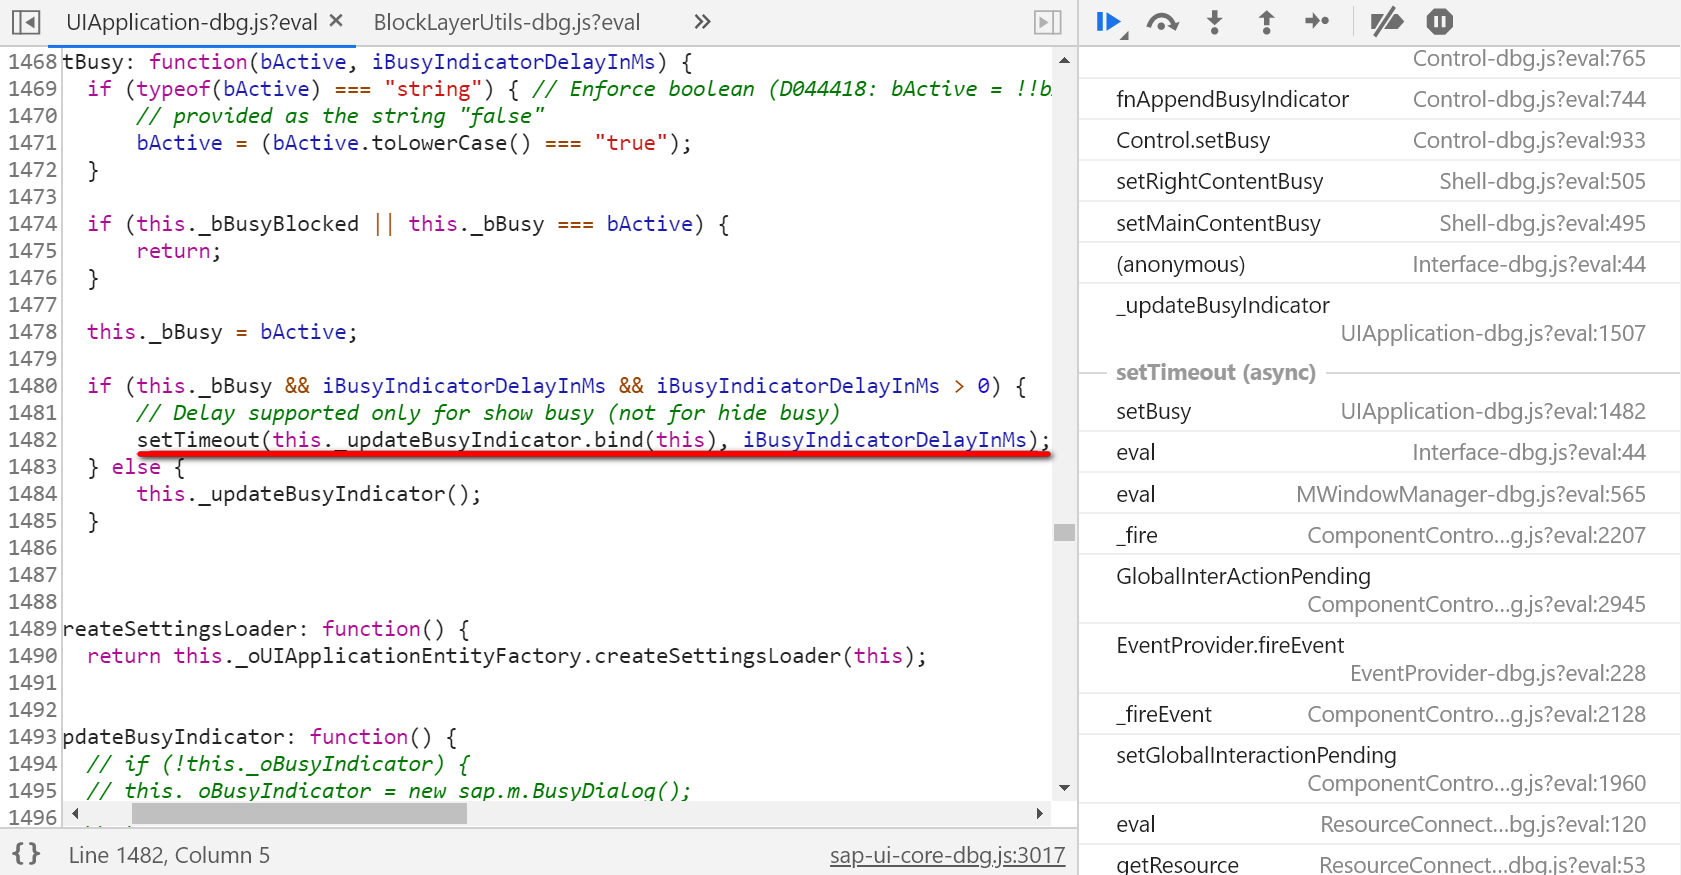Image resolution: width=1681 pixels, height=875 pixels.
Task: Deactivate breakpoints toggle
Action: pos(1386,21)
